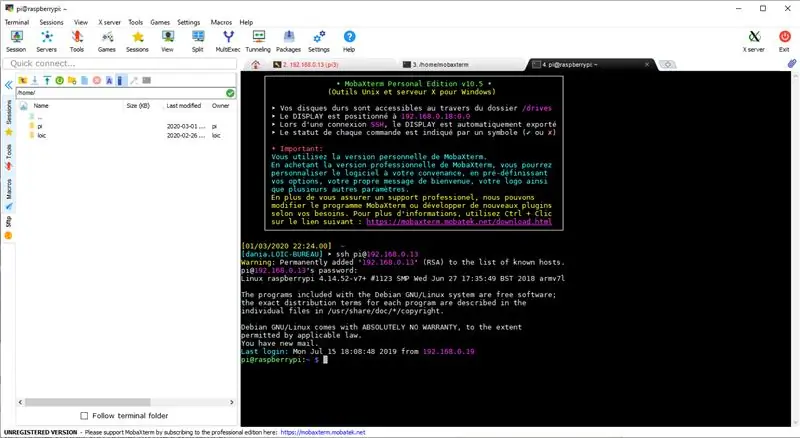Open the Sftp vertical side tab
The width and height of the screenshot is (800, 438).
(x=8, y=228)
